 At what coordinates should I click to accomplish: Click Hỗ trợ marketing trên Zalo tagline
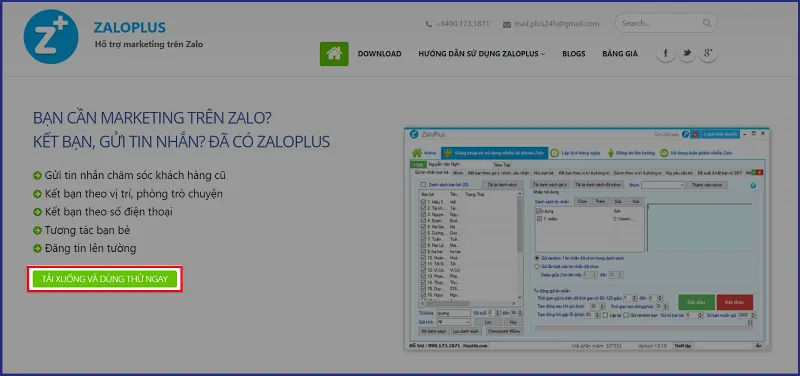(x=149, y=44)
